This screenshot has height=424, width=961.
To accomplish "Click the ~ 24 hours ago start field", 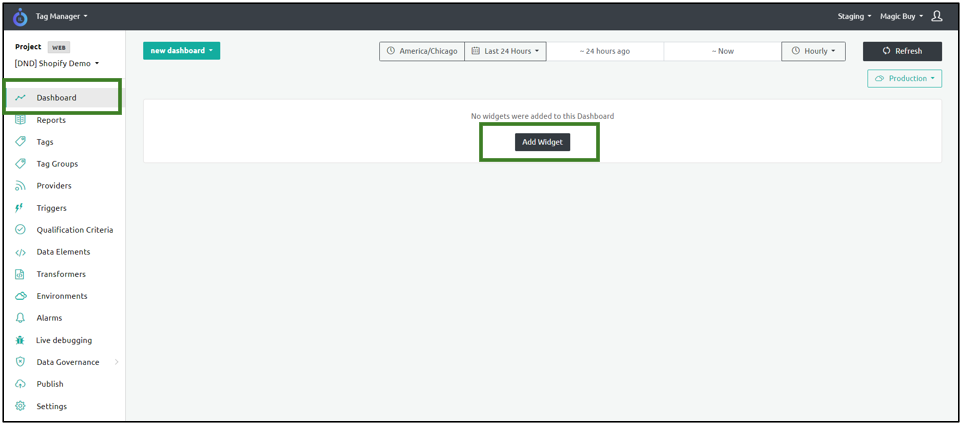I will [x=605, y=51].
